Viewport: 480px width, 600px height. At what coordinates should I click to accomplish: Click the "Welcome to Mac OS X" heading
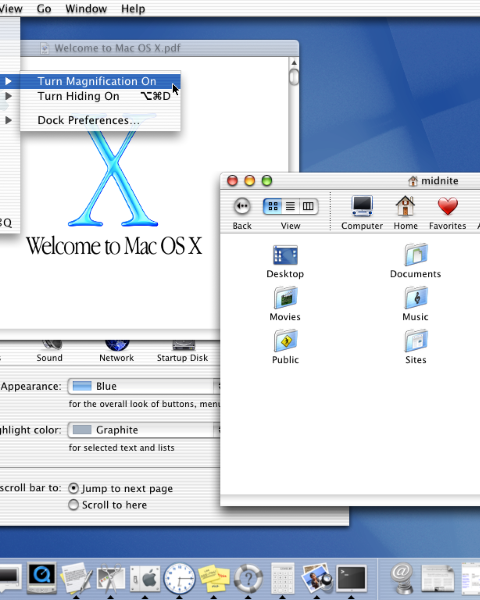pyautogui.click(x=114, y=246)
